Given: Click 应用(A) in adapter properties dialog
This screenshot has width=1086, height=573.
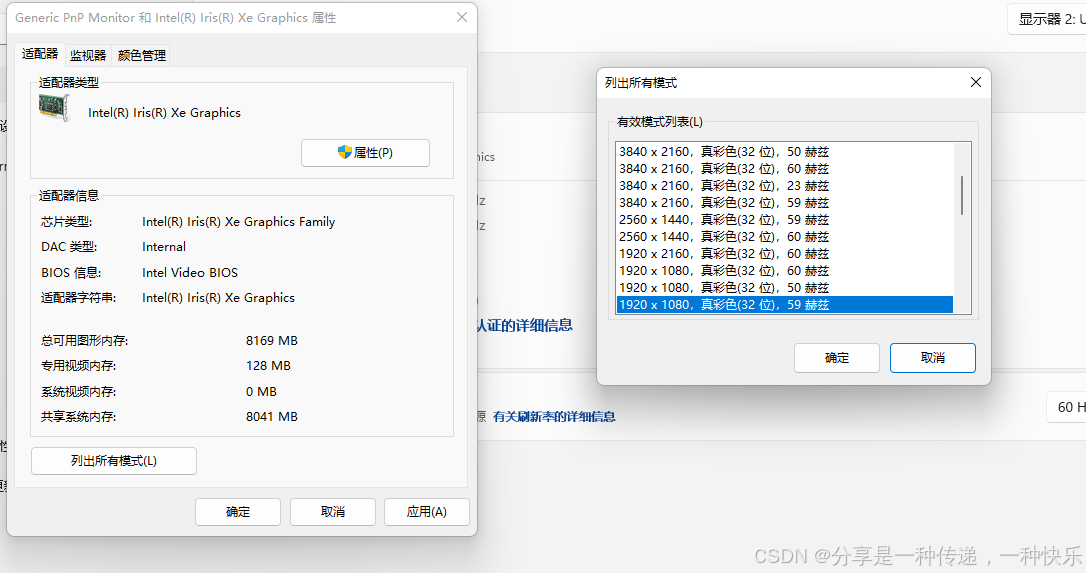Looking at the screenshot, I should (x=427, y=512).
